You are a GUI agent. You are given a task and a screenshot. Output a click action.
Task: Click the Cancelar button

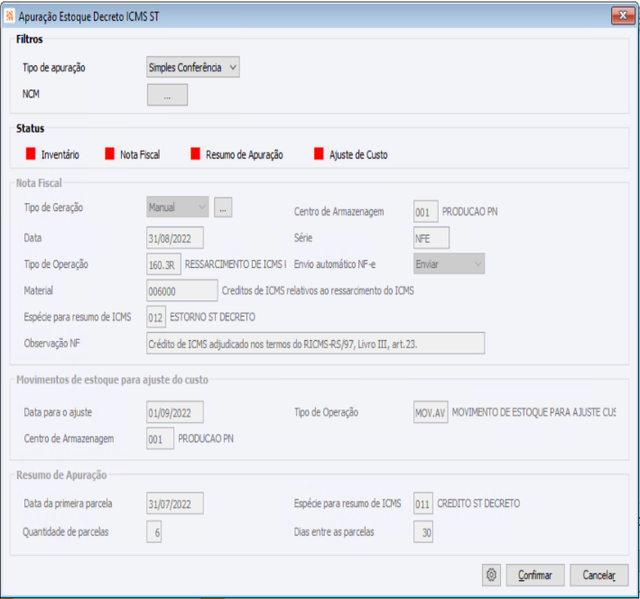coord(599,575)
